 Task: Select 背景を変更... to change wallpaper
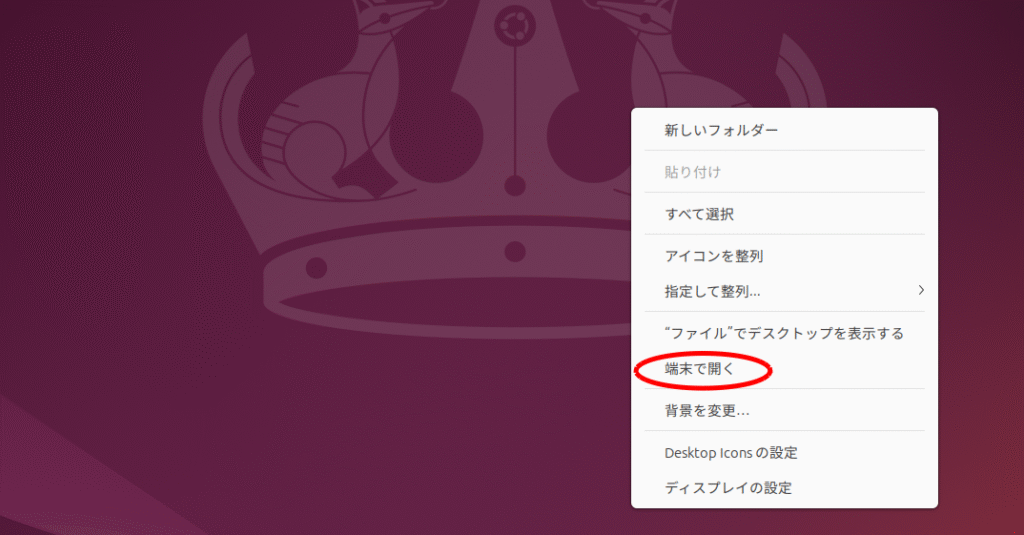784,410
